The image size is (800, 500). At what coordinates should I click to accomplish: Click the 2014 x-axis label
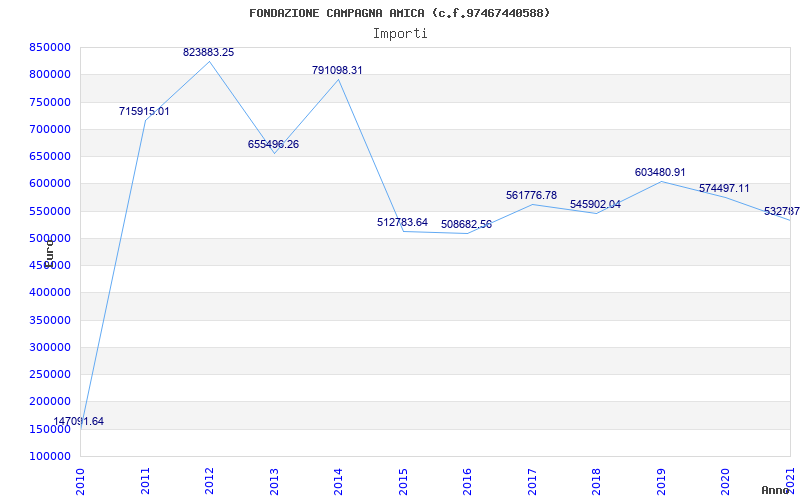coord(339,482)
